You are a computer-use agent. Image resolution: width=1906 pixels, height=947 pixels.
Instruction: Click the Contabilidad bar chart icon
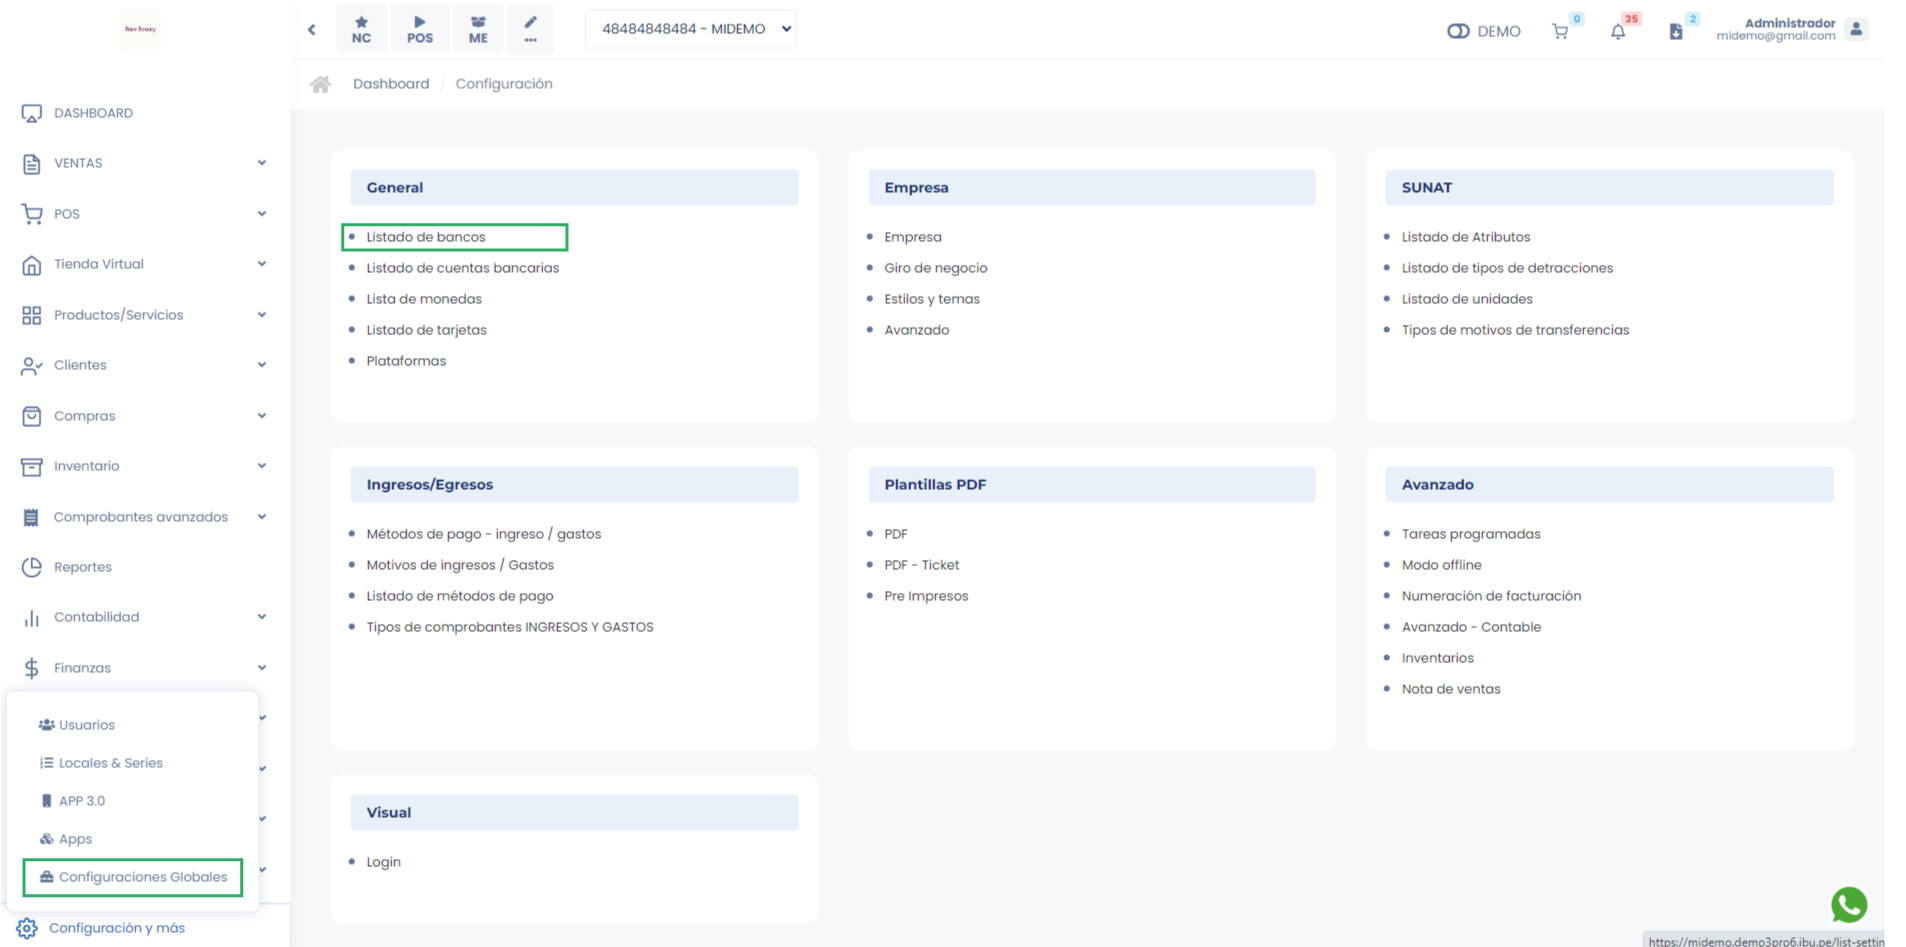32,617
